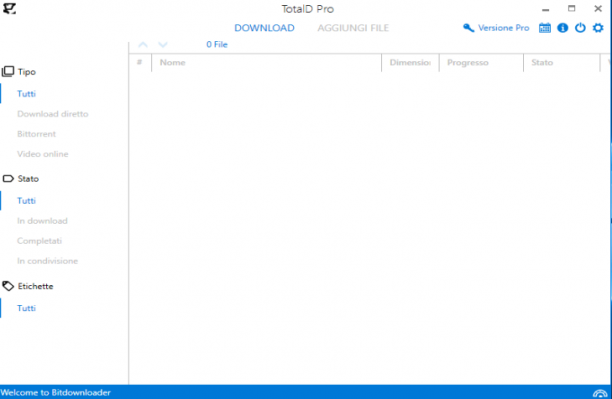Click the blue info icon
Viewport: 612px width, 399px height.
(x=562, y=28)
